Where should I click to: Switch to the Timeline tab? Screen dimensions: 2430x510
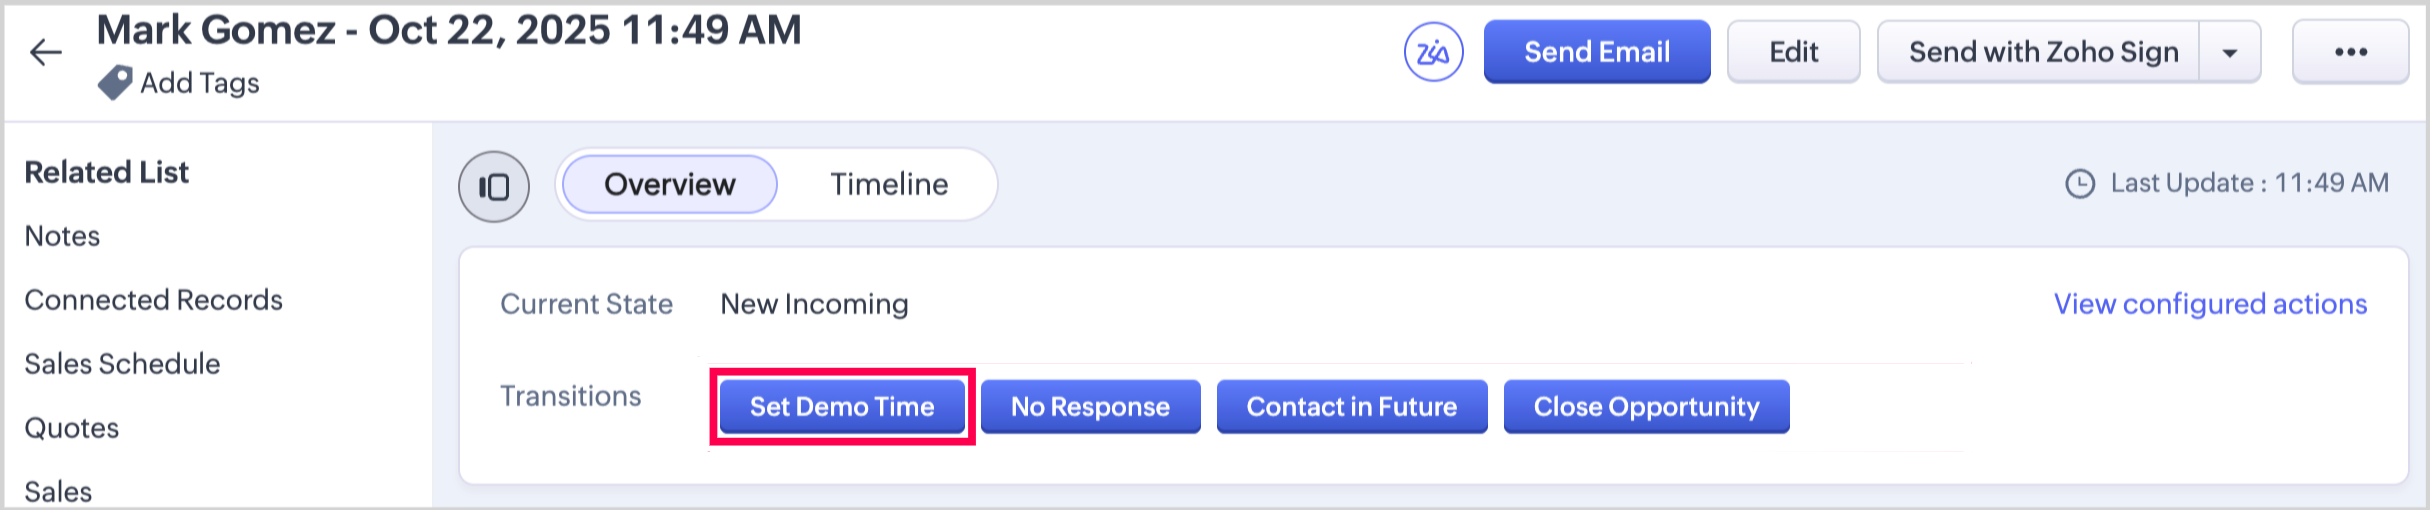click(x=889, y=184)
